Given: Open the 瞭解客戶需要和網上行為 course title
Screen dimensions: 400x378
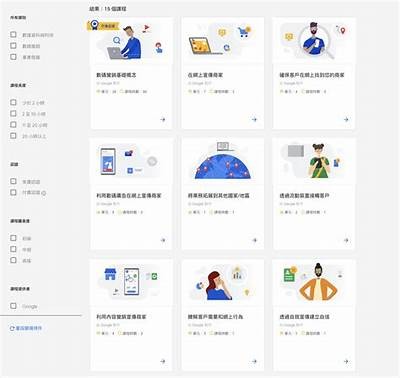Looking at the screenshot, I should pyautogui.click(x=215, y=317).
